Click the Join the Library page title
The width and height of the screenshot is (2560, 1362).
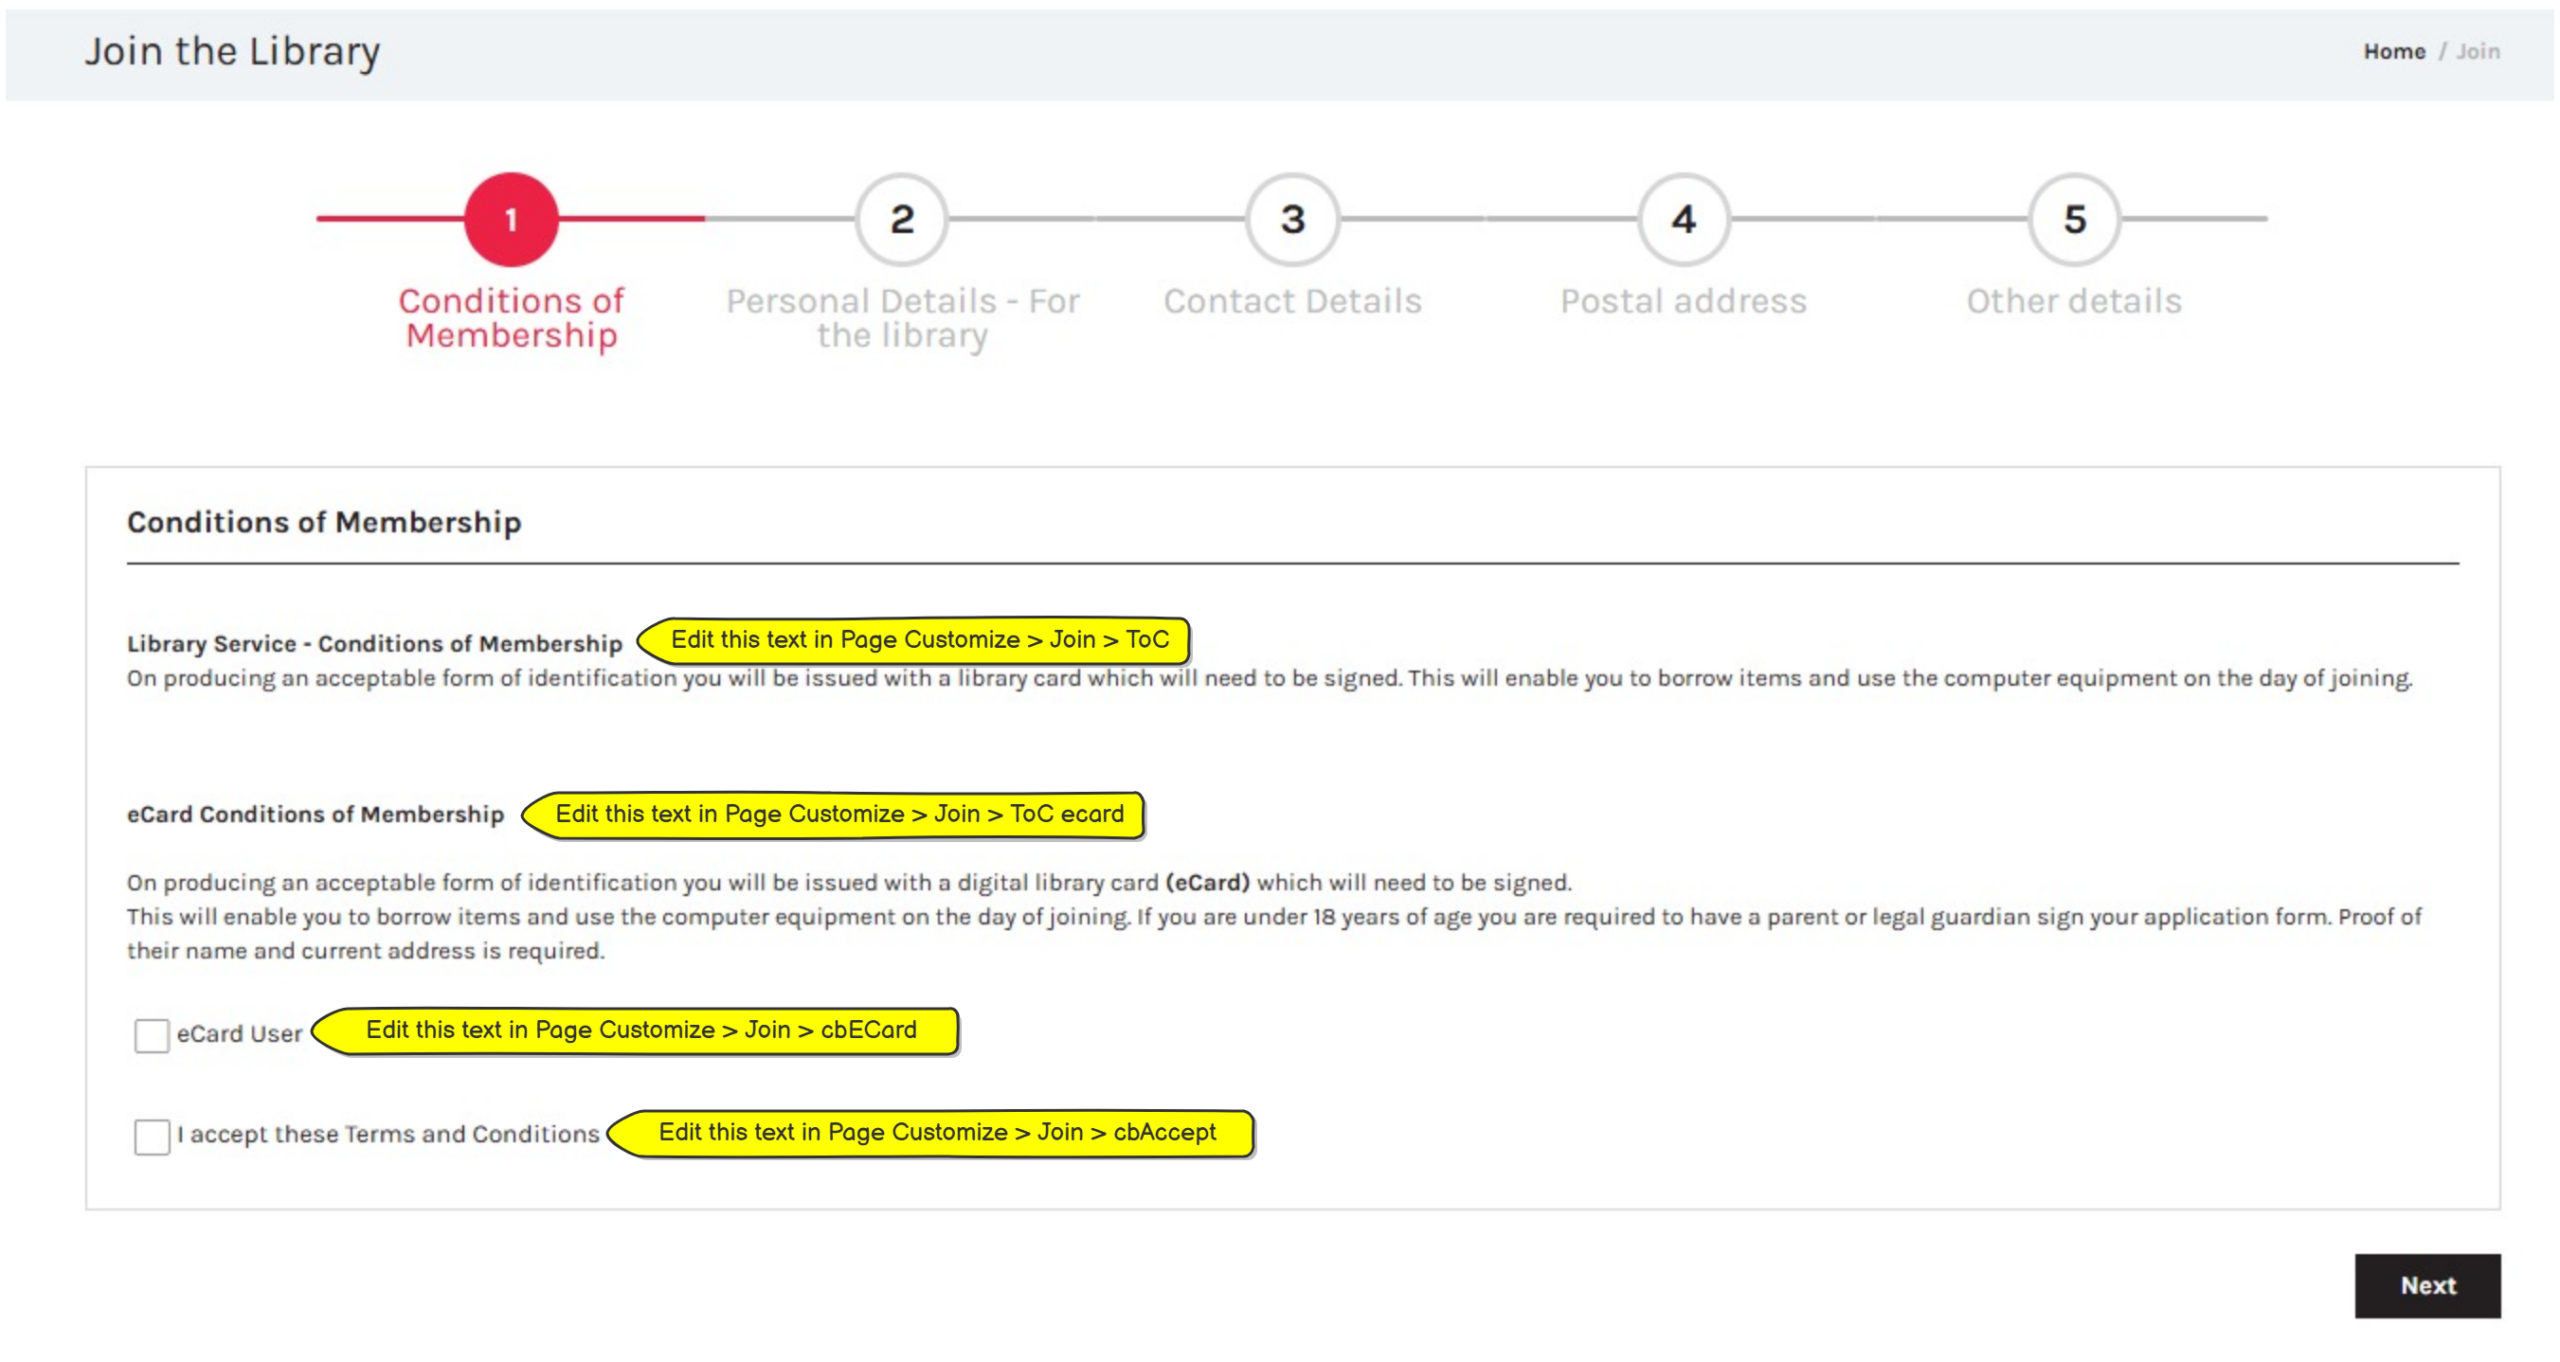point(232,52)
